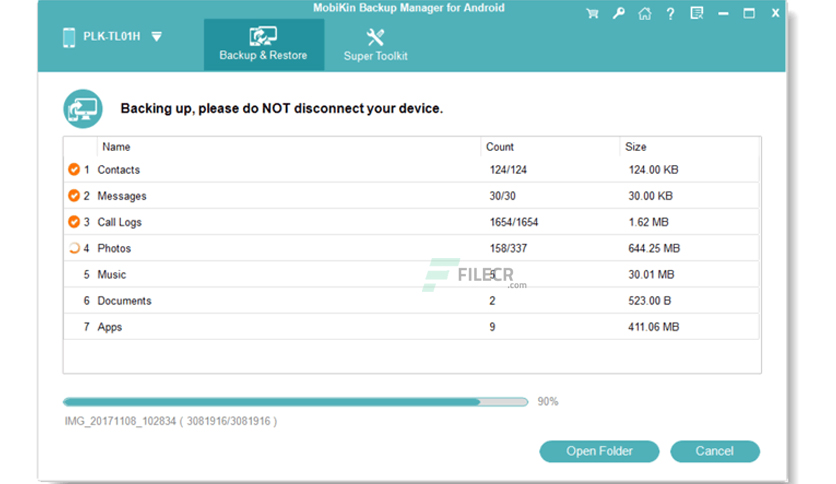
Task: Switch to Backup & Restore tab
Action: [263, 45]
